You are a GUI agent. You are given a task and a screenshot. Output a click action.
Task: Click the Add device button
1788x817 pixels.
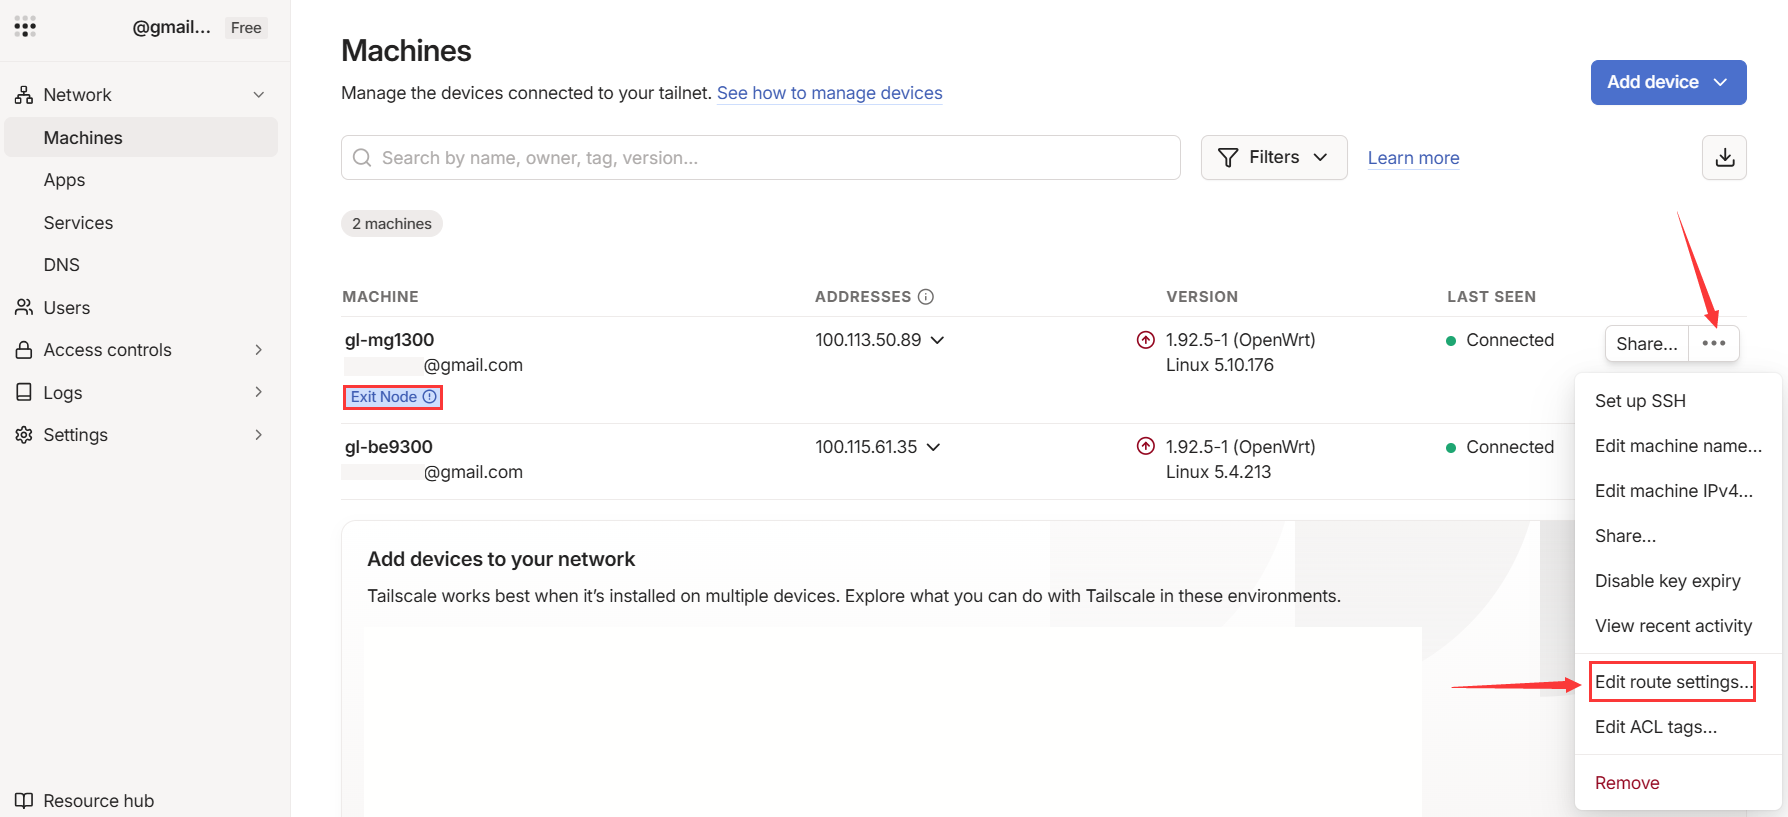coord(1668,82)
